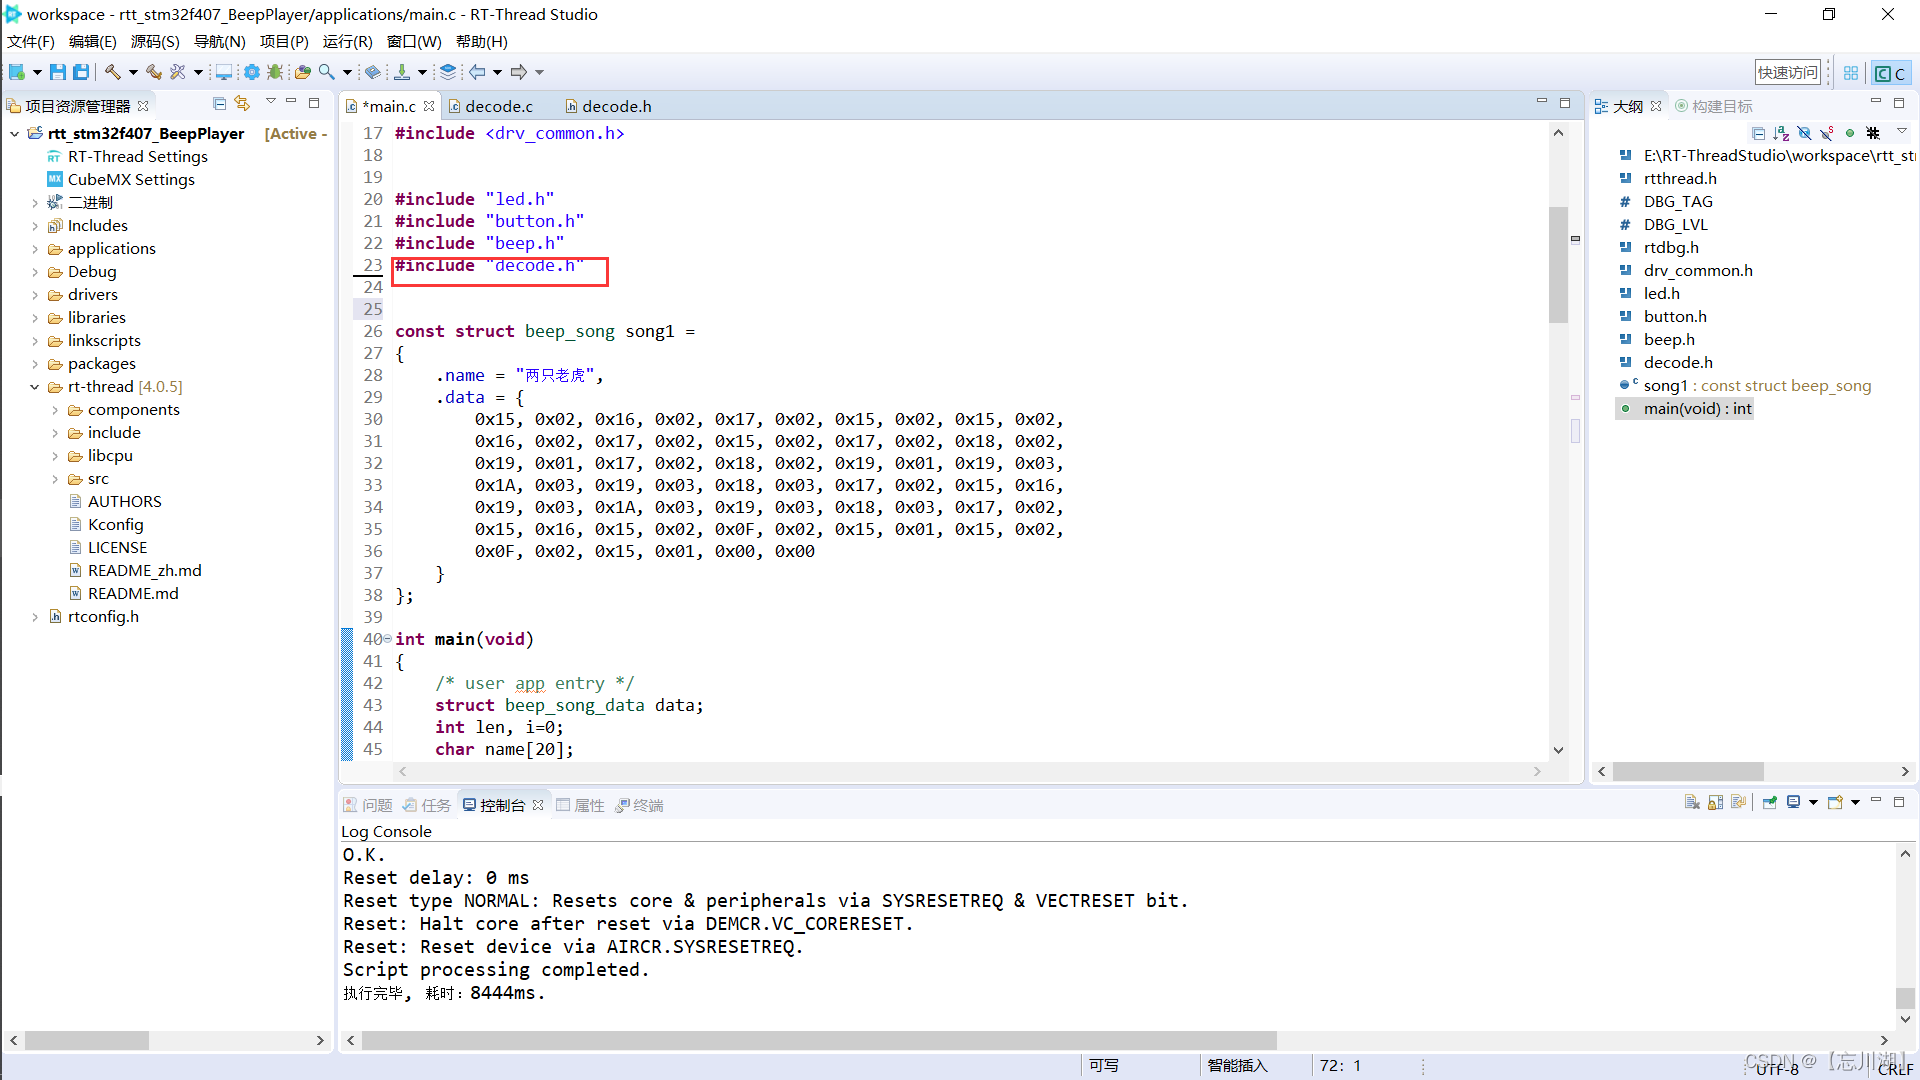Sort outline entries alphabetically
The width and height of the screenshot is (1920, 1080).
[x=1781, y=133]
